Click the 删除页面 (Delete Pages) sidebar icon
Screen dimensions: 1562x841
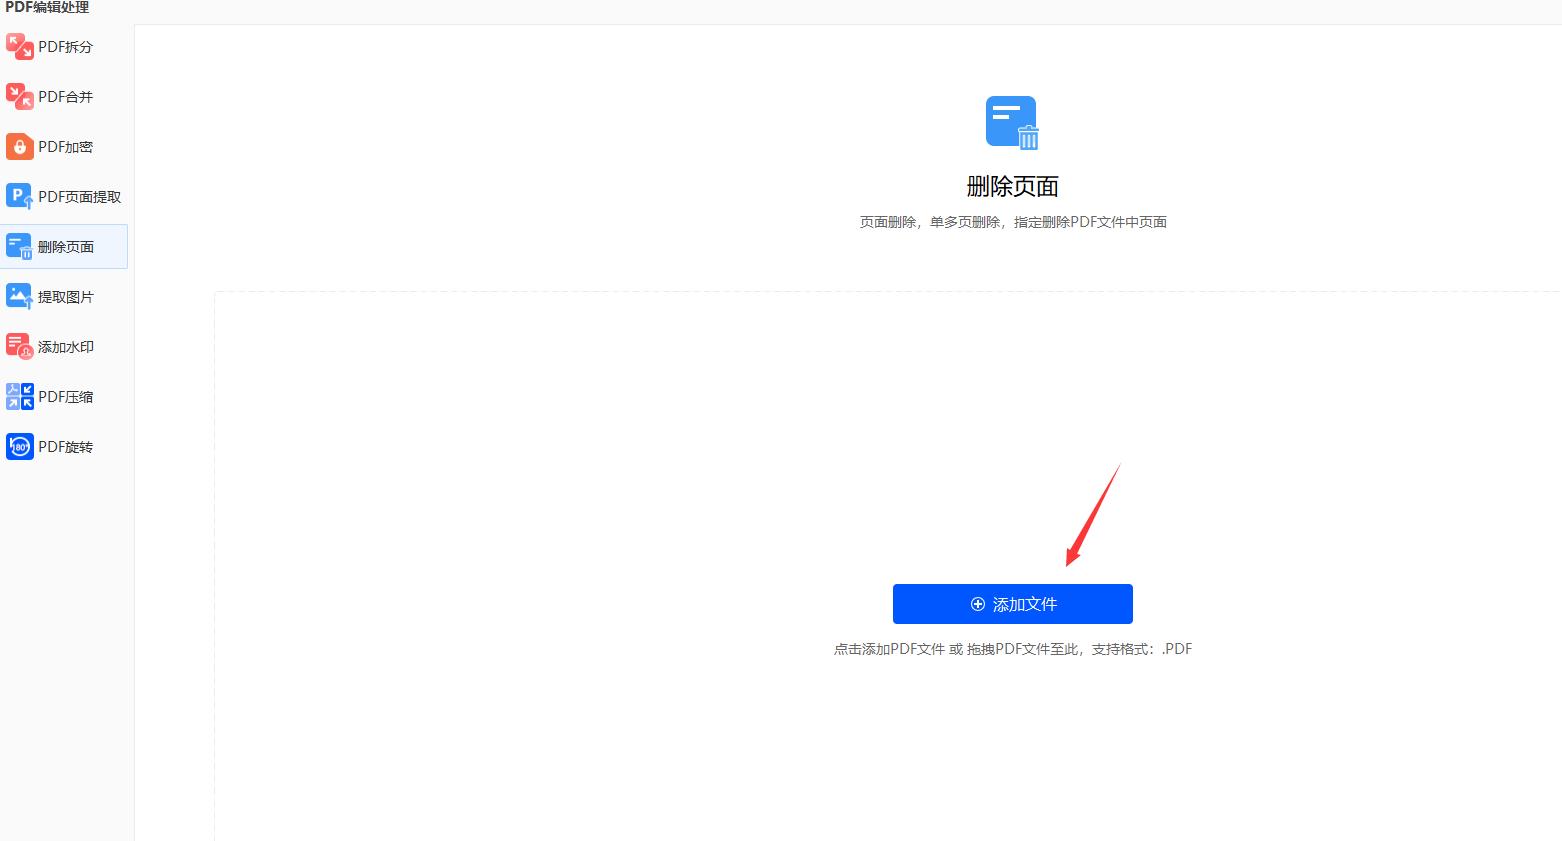(20, 246)
